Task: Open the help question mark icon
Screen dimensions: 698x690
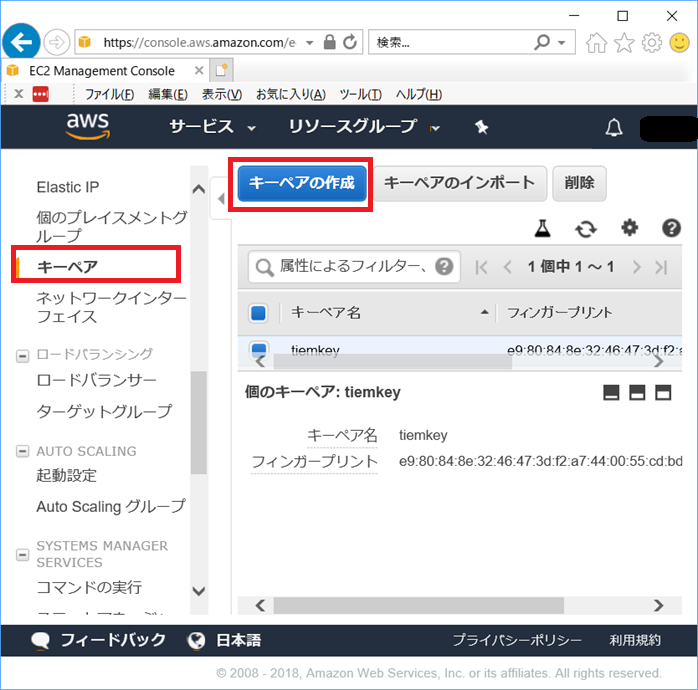Action: tap(671, 228)
